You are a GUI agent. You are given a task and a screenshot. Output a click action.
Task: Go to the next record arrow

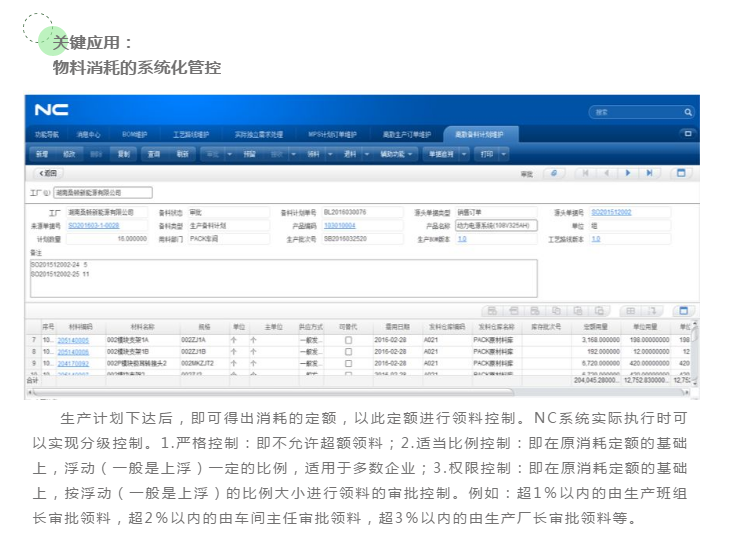click(628, 173)
